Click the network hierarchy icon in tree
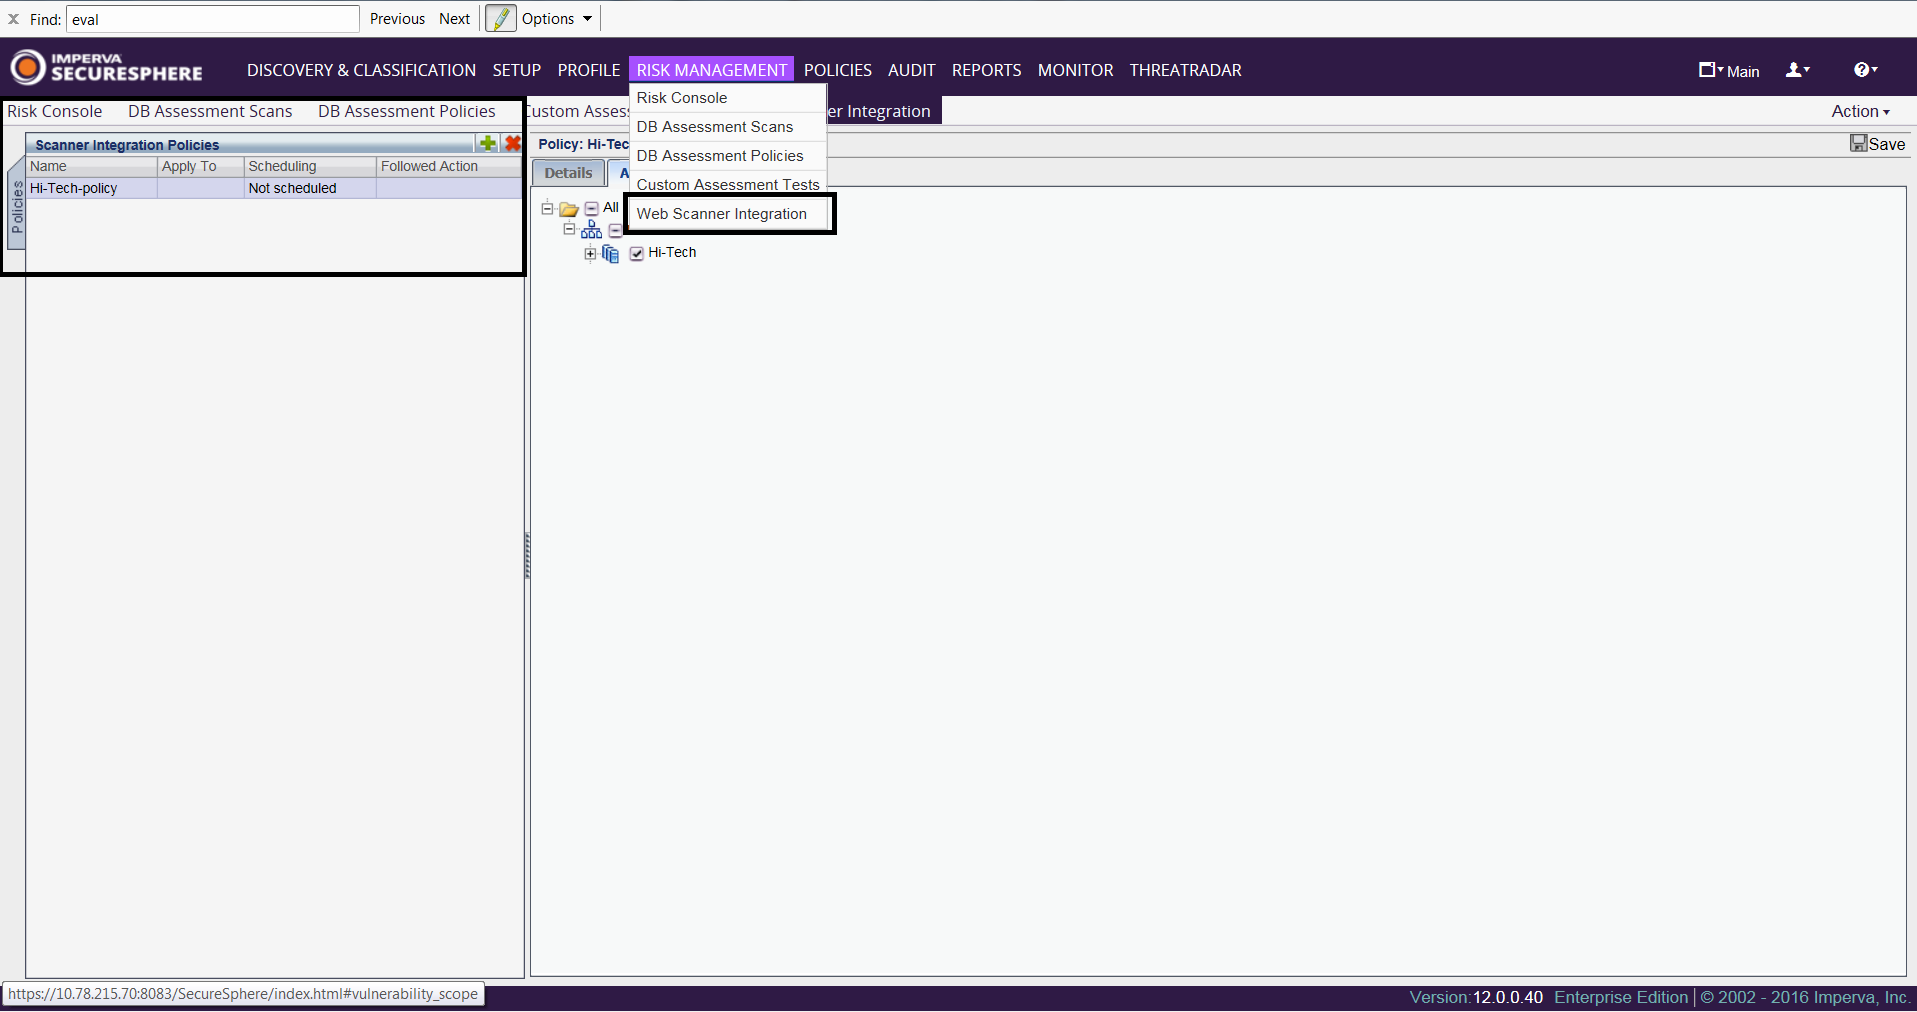 (x=592, y=230)
